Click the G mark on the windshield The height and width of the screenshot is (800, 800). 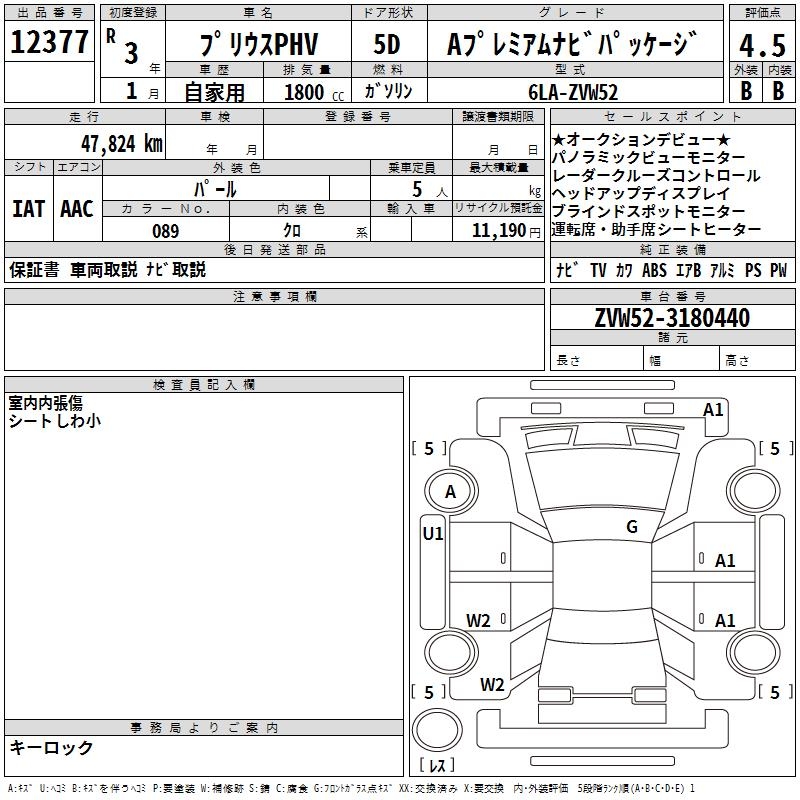pos(632,527)
